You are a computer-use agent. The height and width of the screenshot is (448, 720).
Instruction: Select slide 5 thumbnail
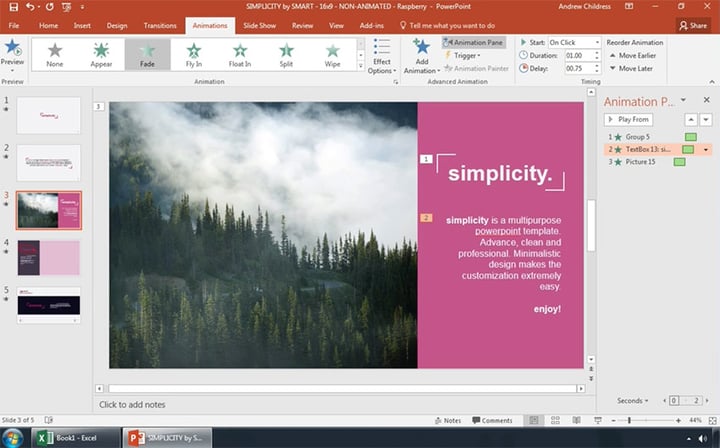[49, 305]
